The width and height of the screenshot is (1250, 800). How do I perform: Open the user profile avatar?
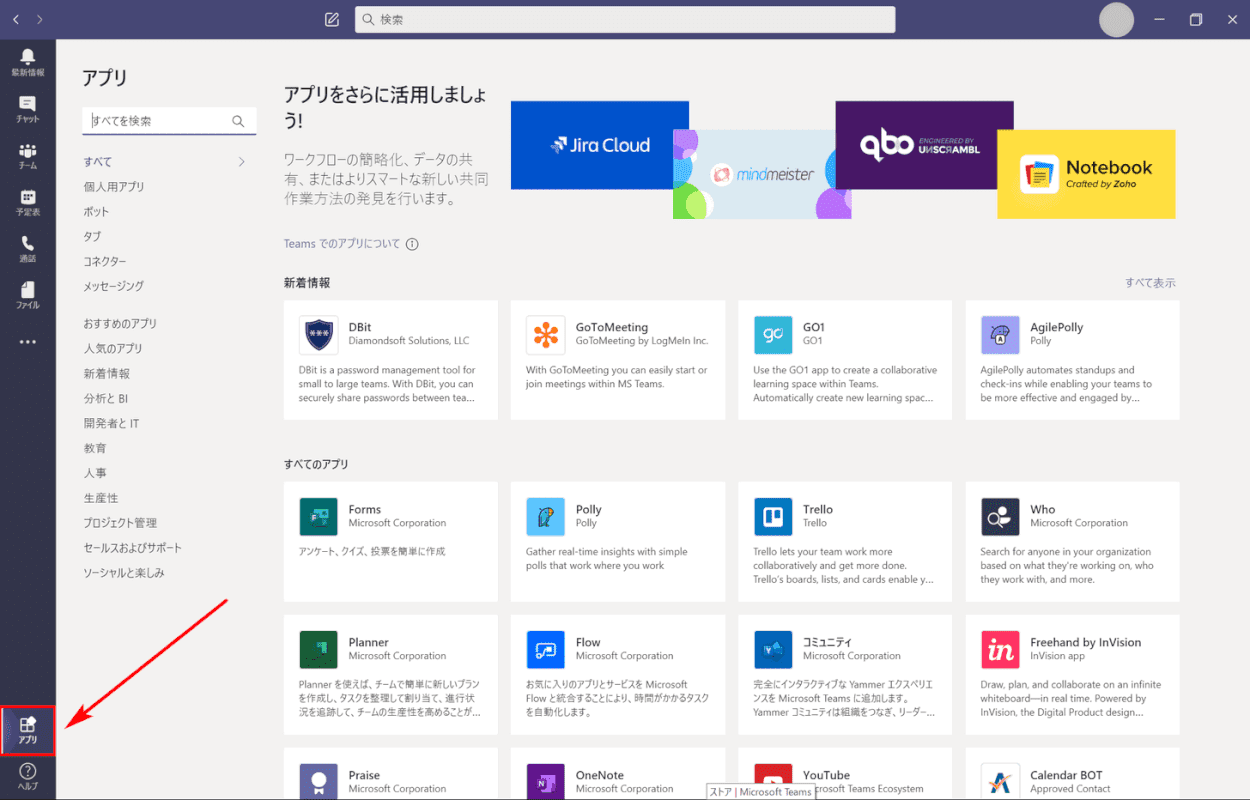[x=1116, y=19]
